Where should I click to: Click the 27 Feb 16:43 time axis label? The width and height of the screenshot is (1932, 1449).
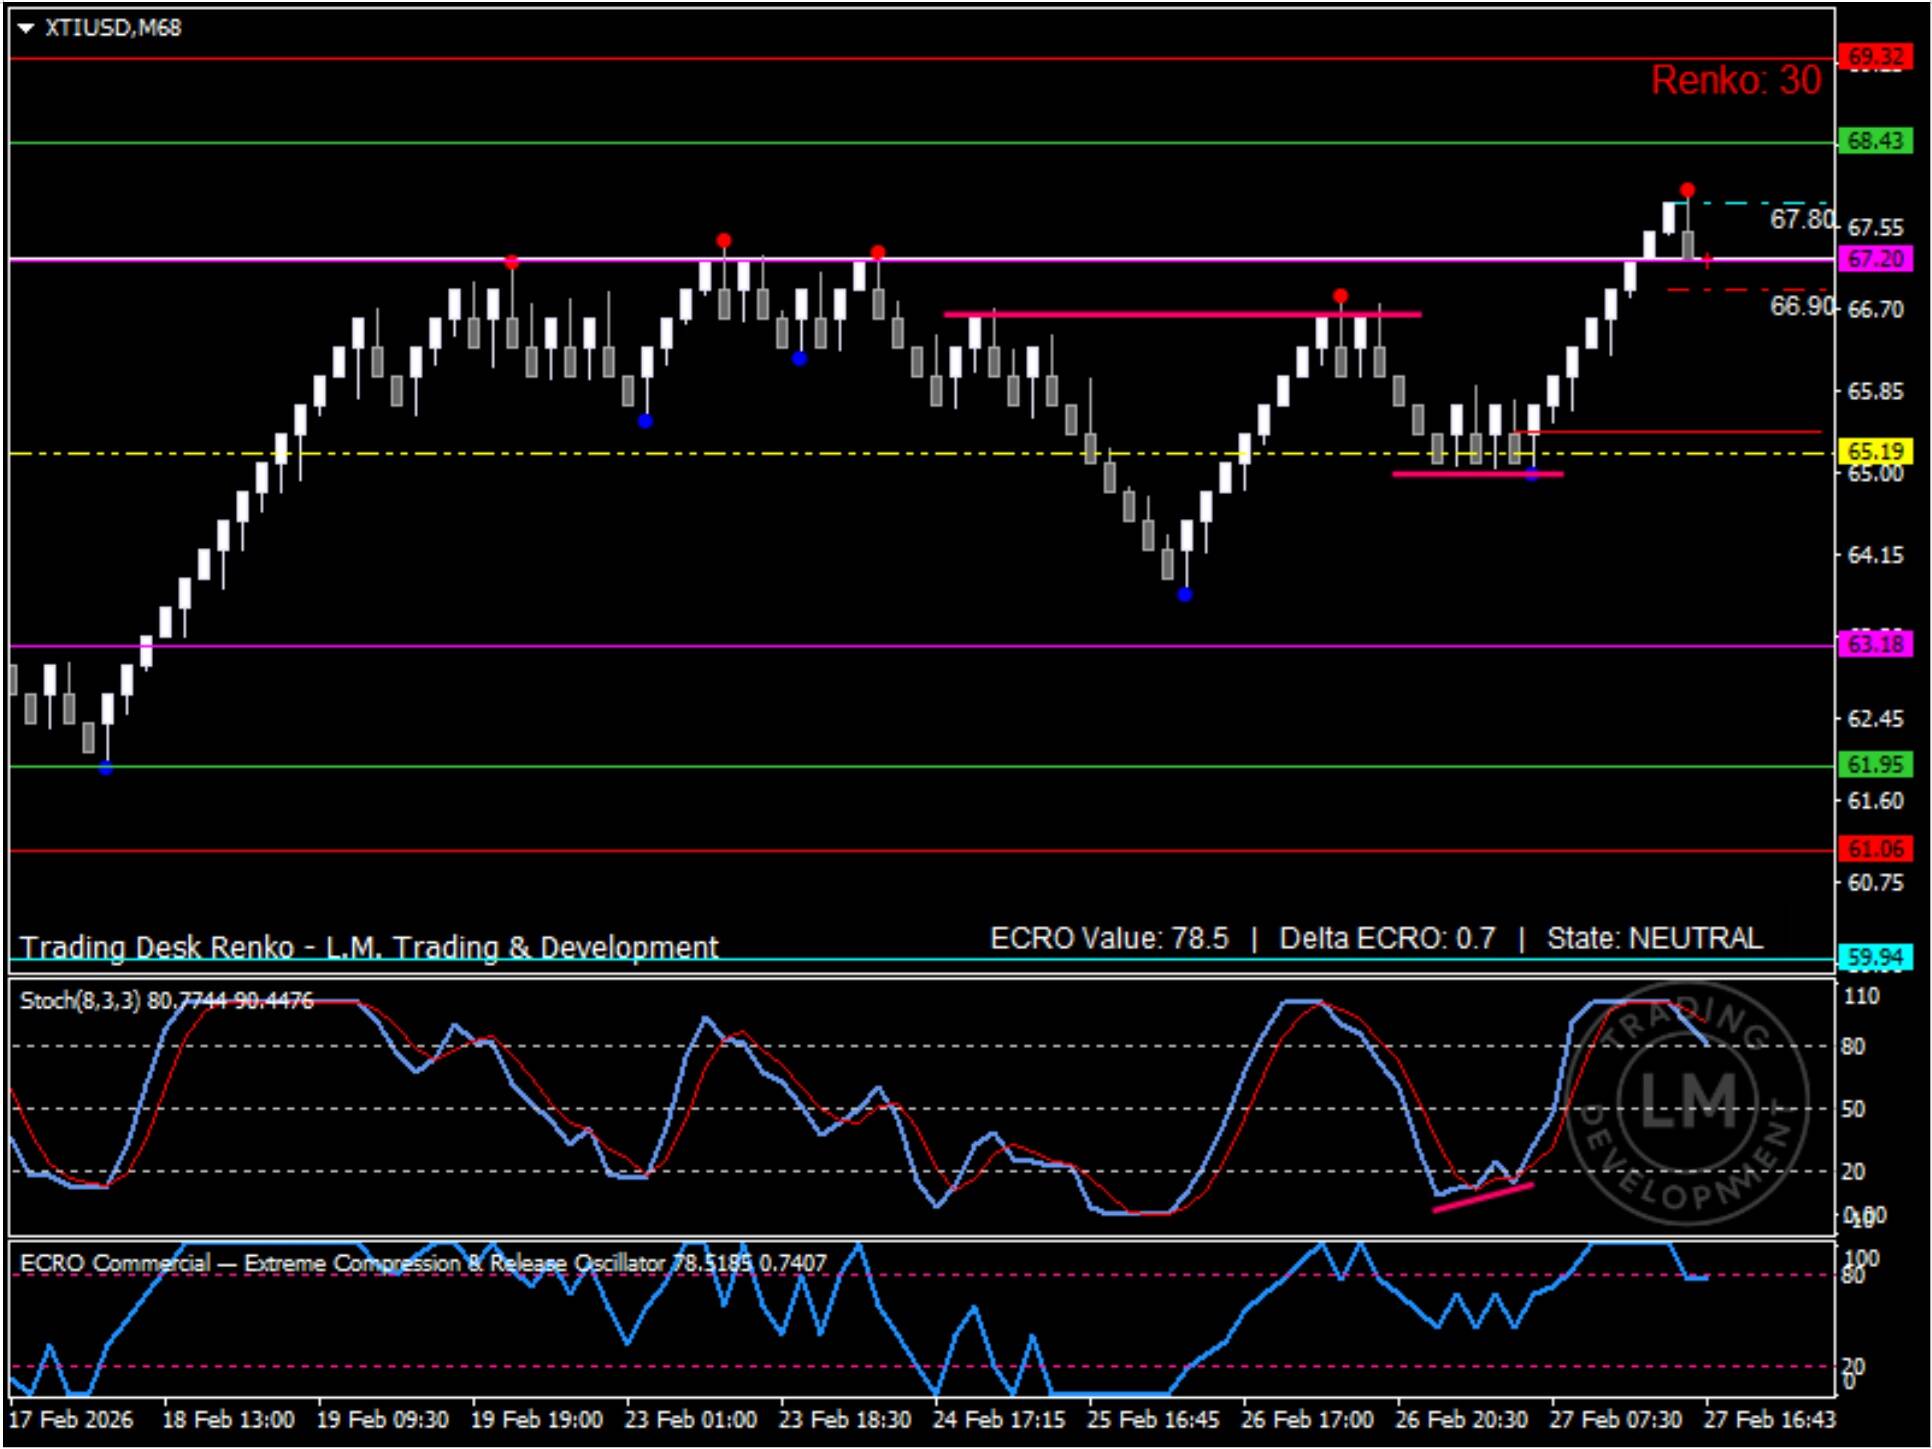(1770, 1420)
